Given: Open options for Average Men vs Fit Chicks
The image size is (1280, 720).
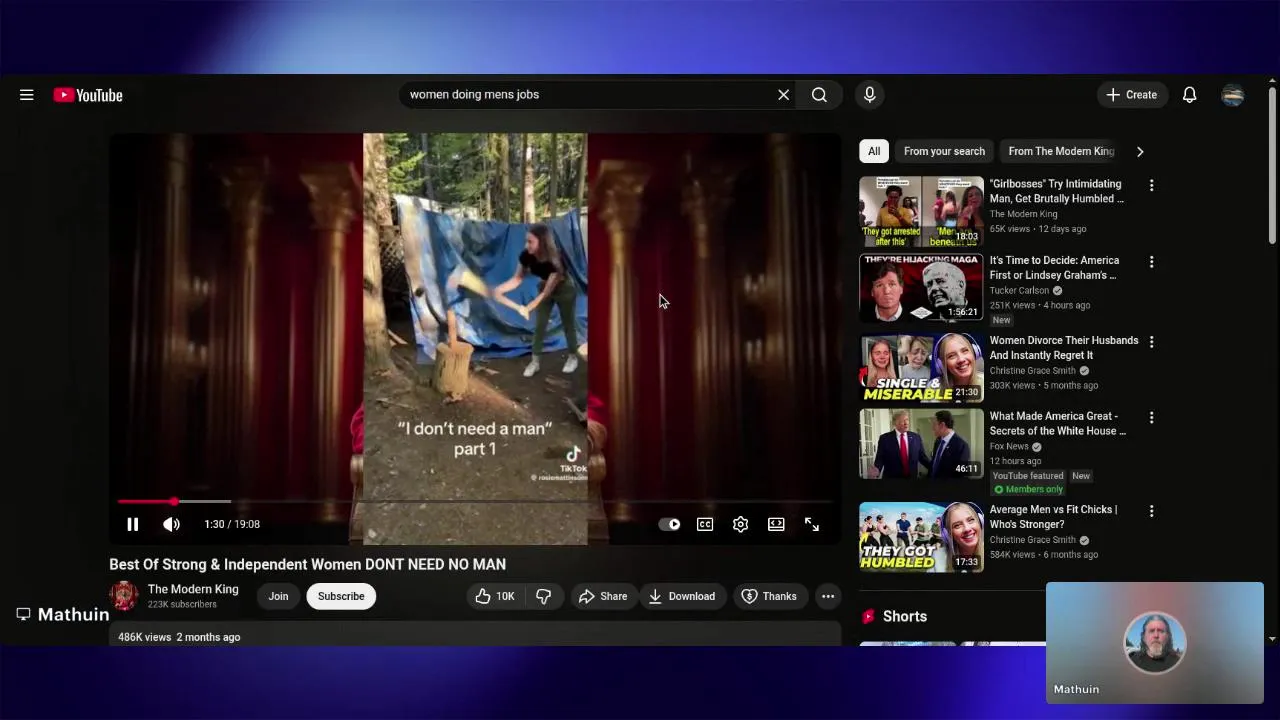Looking at the screenshot, I should 1151,511.
